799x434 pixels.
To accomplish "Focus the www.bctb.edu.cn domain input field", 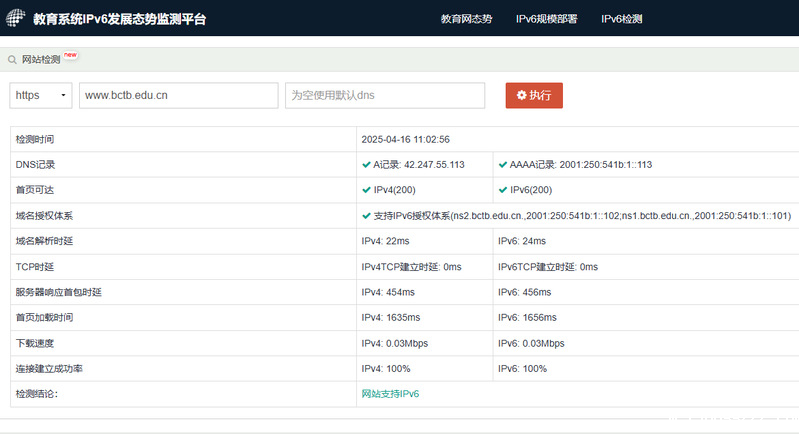I will (x=178, y=95).
